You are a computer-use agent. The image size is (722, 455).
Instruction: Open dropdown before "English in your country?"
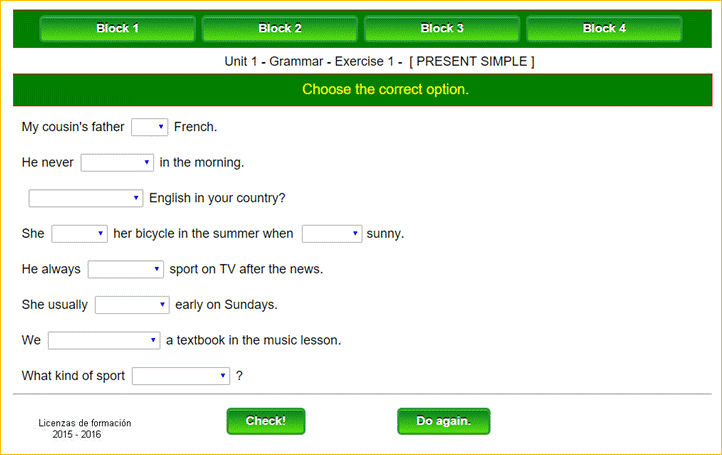[x=86, y=198]
